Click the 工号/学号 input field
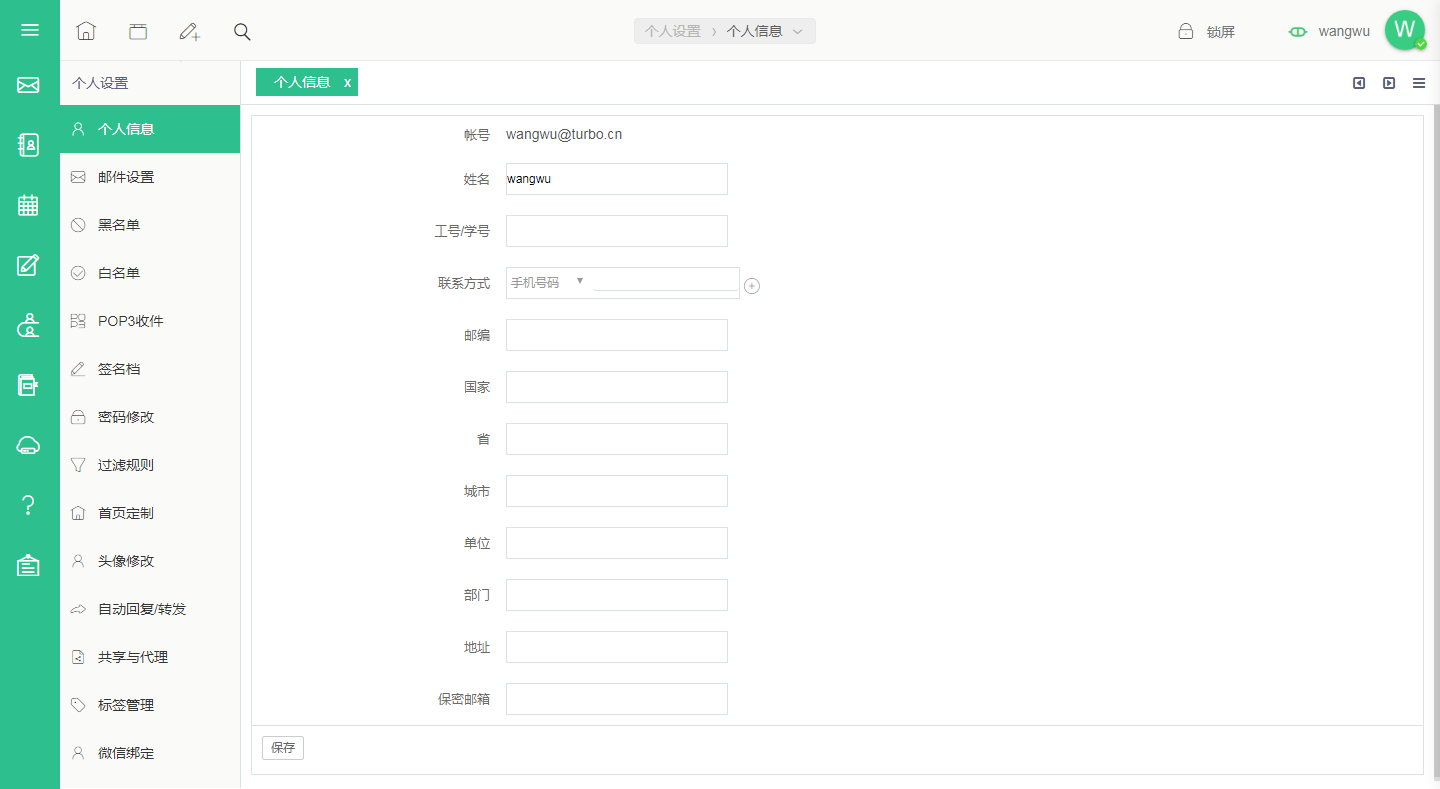Screen dimensions: 1440x789 (x=617, y=231)
